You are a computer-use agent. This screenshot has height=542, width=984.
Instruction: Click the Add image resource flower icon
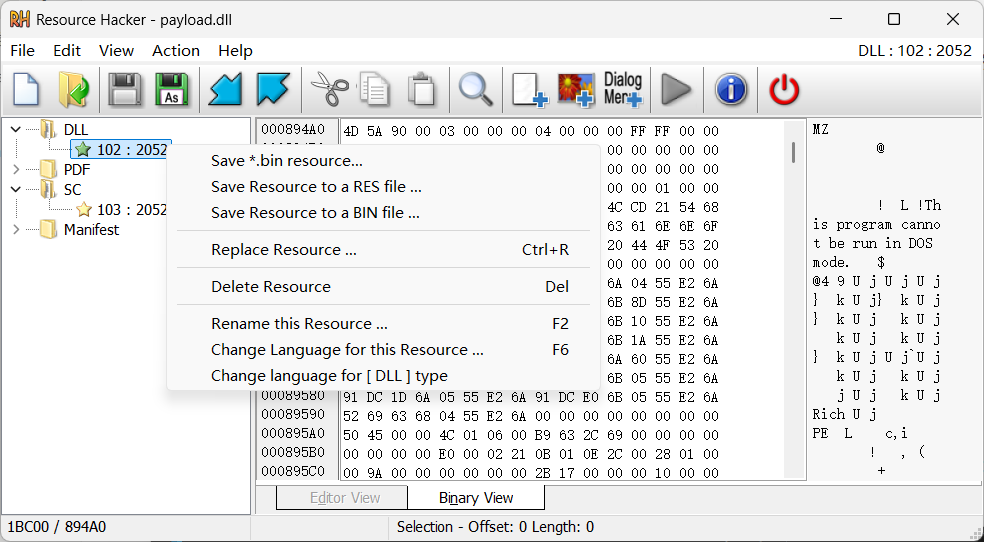(575, 89)
